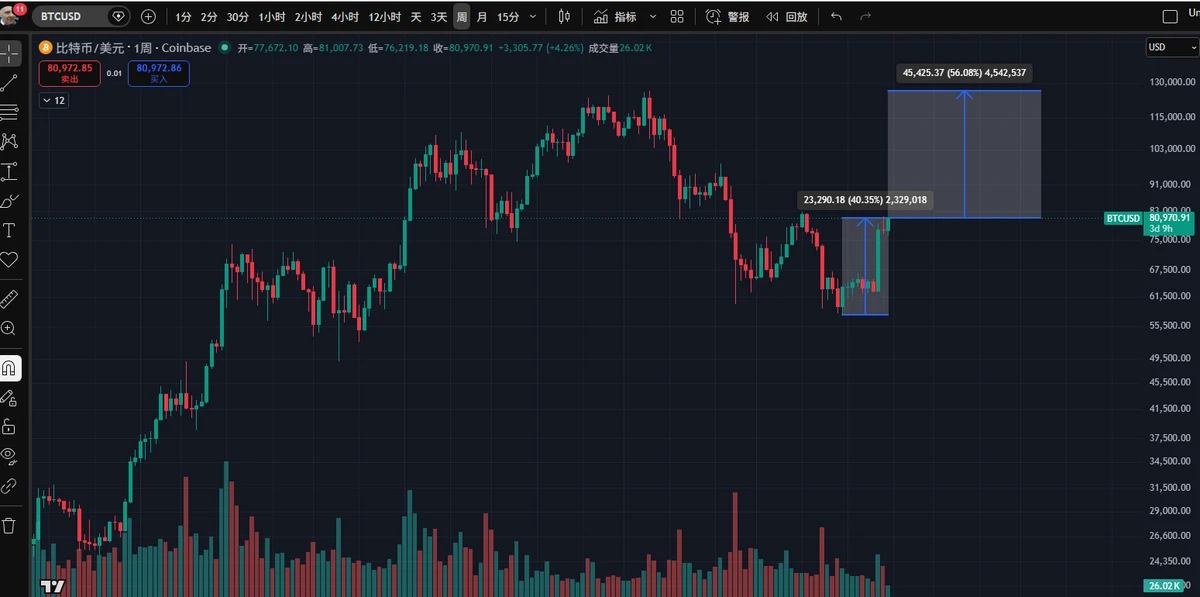Toggle lock all drawing tools
This screenshot has width=1200, height=597.
pyautogui.click(x=9, y=427)
